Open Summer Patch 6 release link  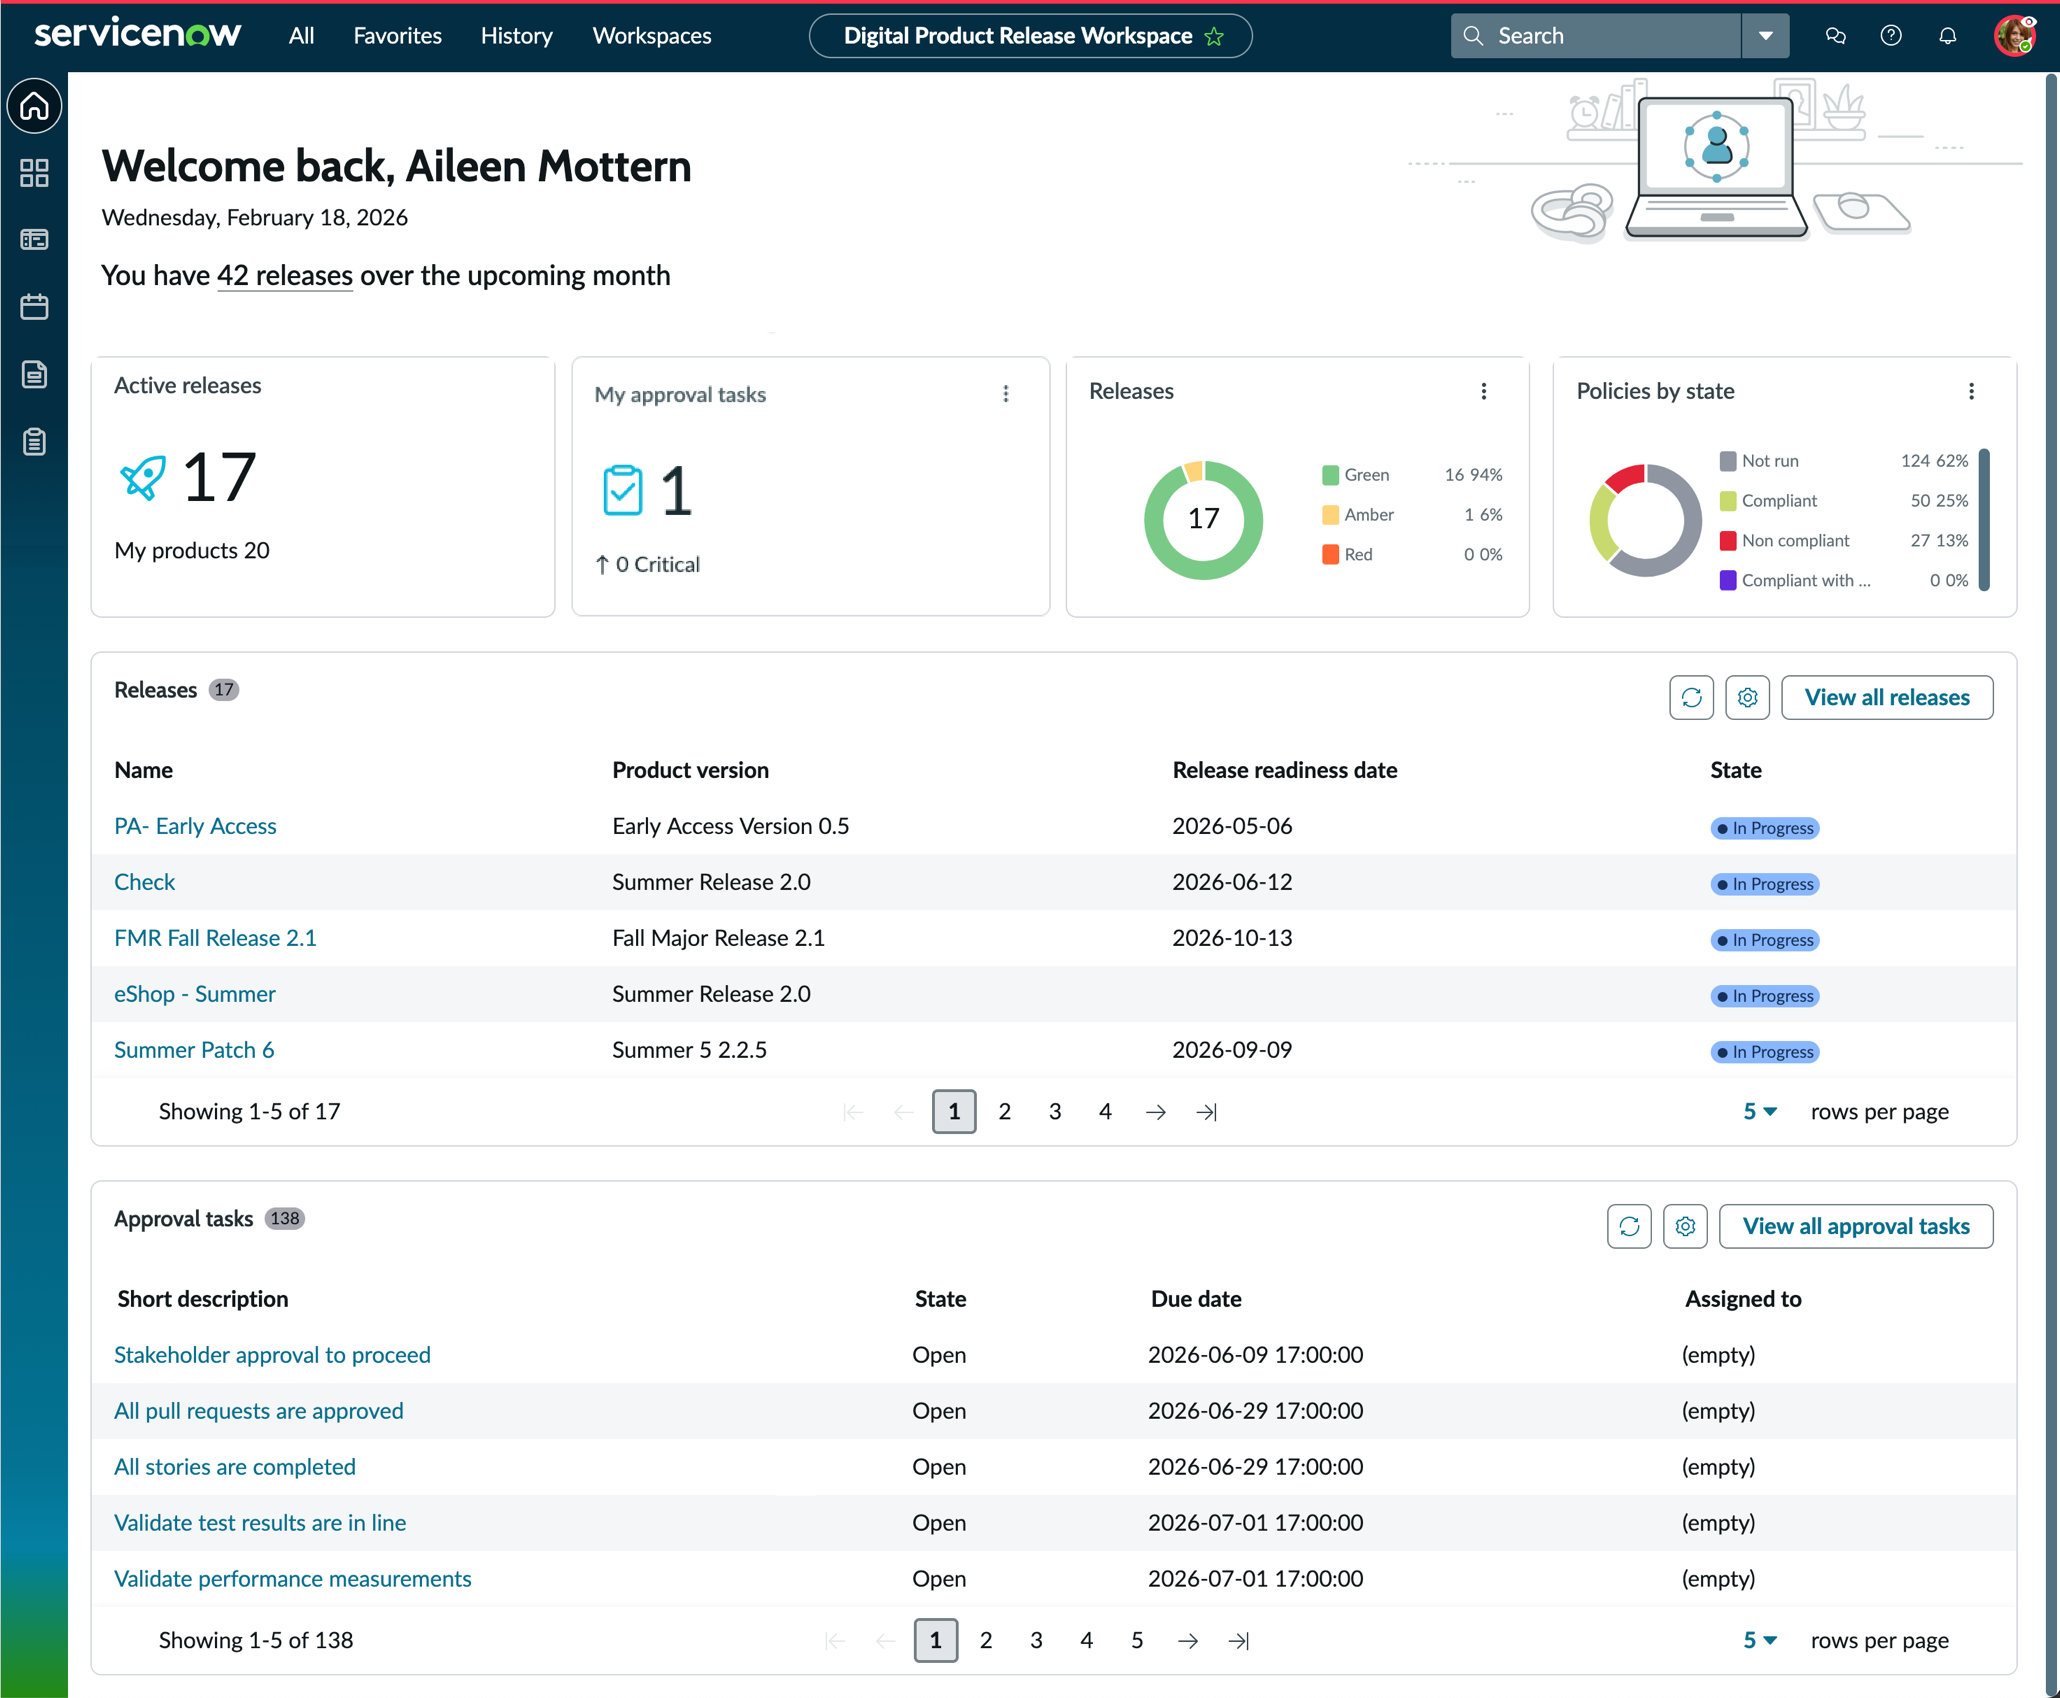point(194,1050)
